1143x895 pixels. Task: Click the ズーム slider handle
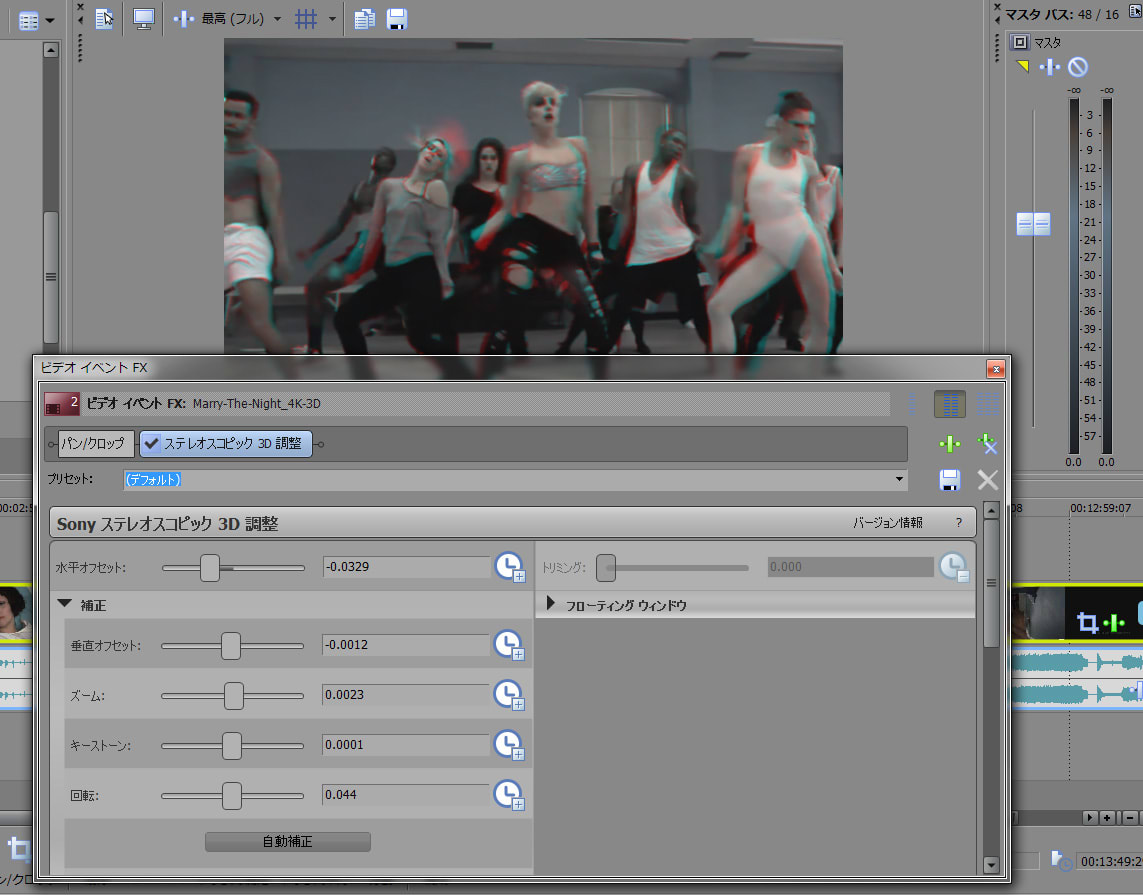click(x=234, y=696)
